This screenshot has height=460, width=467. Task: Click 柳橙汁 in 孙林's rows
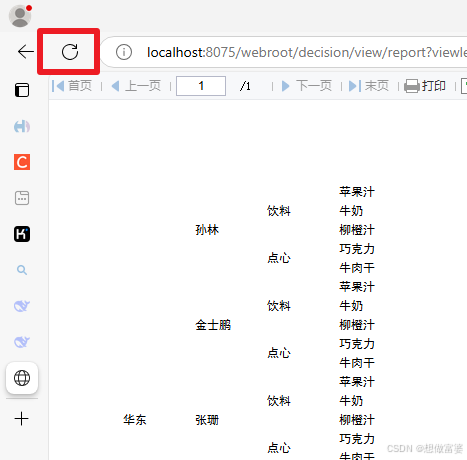[357, 230]
